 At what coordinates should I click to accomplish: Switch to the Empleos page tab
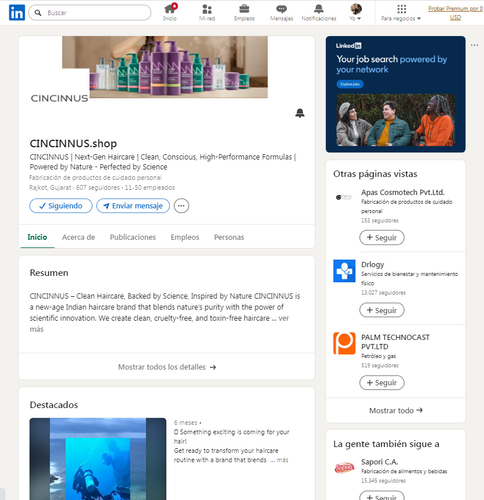(185, 237)
